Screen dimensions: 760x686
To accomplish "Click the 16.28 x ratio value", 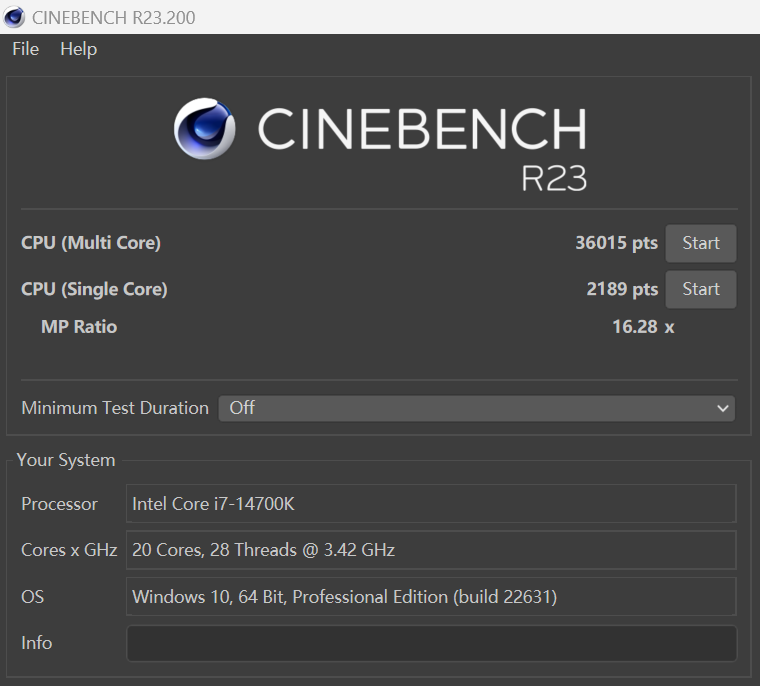I will [642, 326].
